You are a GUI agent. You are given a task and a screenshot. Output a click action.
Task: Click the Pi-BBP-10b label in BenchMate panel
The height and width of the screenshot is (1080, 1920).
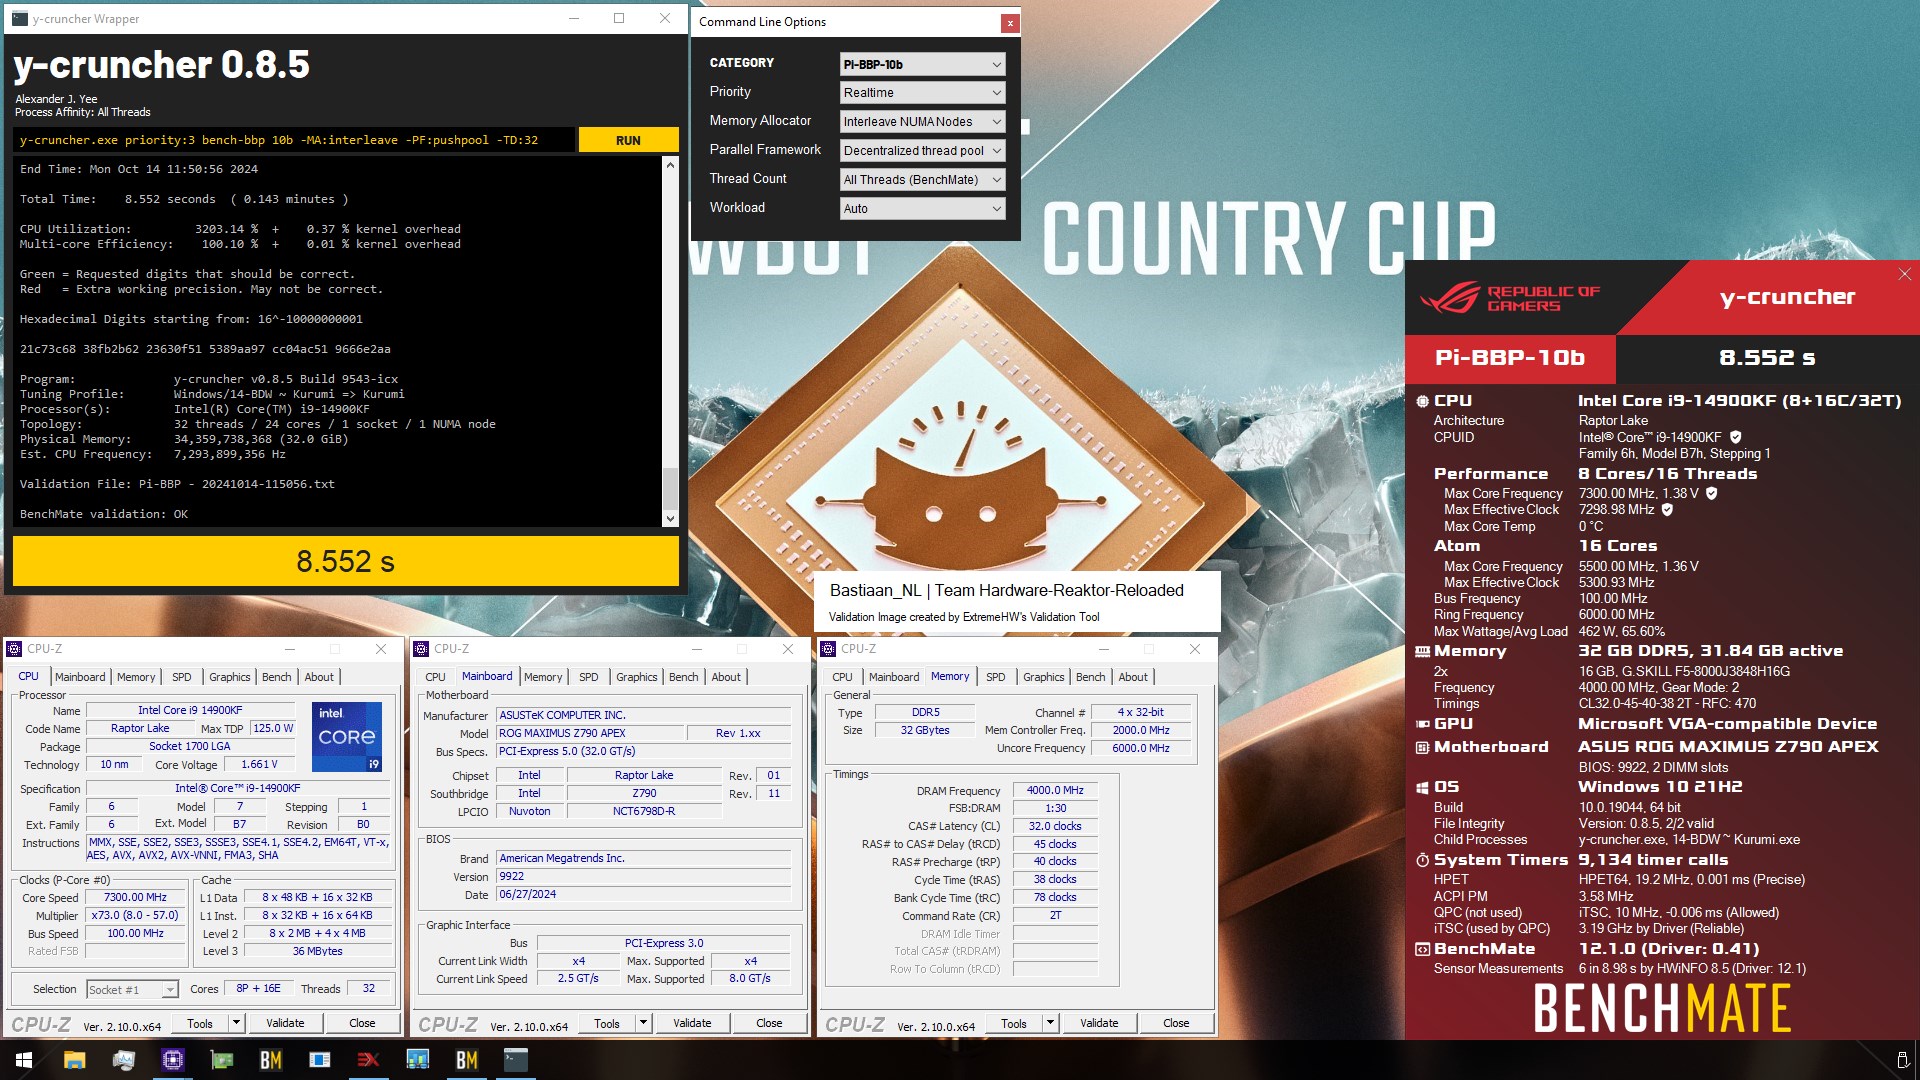[1510, 358]
